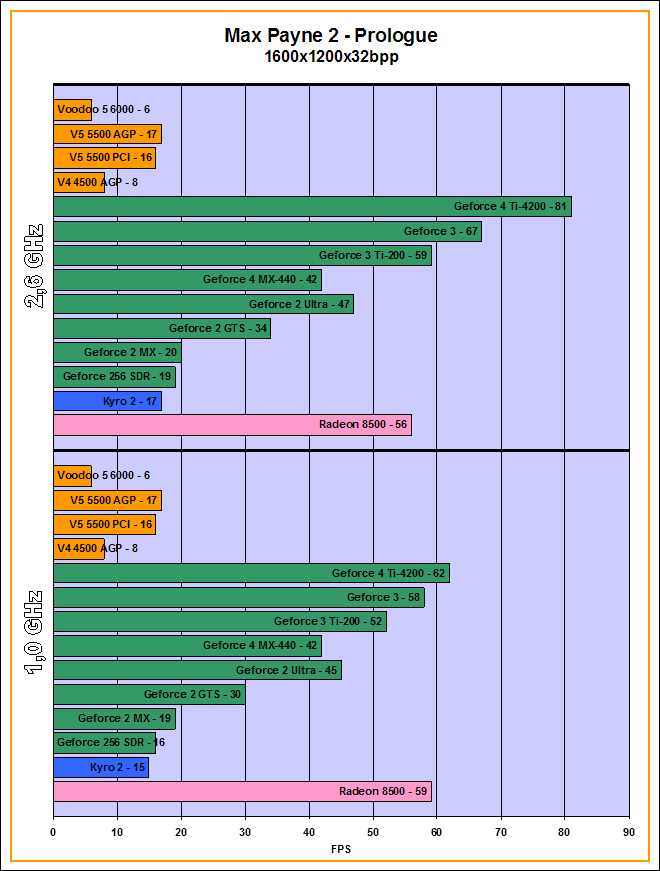Image resolution: width=660 pixels, height=871 pixels.
Task: Select the Geforce 2 MX - 20 bar
Action: tap(117, 352)
